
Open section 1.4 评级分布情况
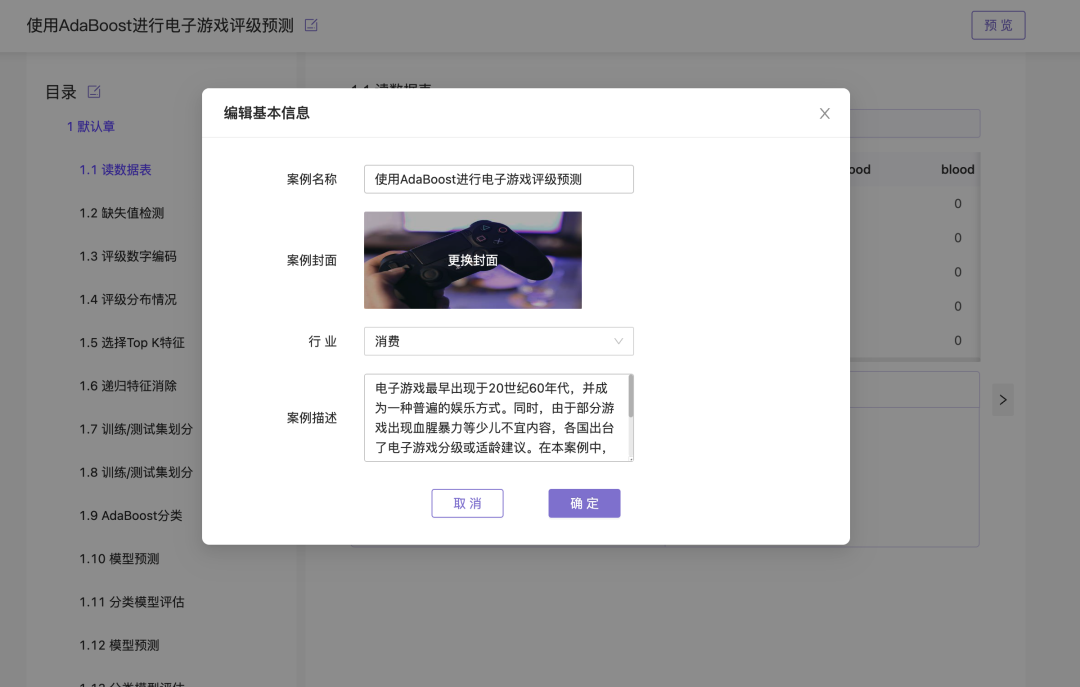(x=127, y=300)
